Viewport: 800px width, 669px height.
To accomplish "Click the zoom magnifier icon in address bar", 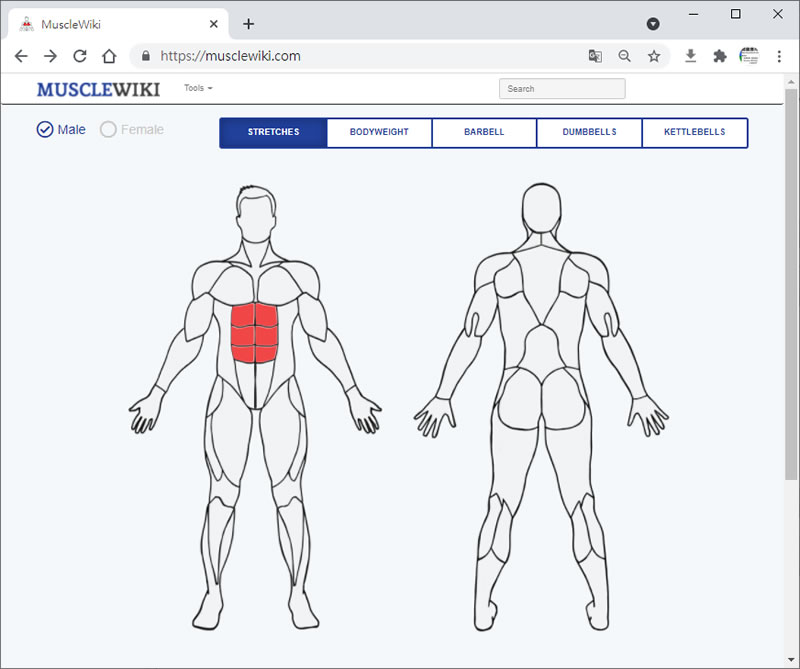I will point(624,56).
